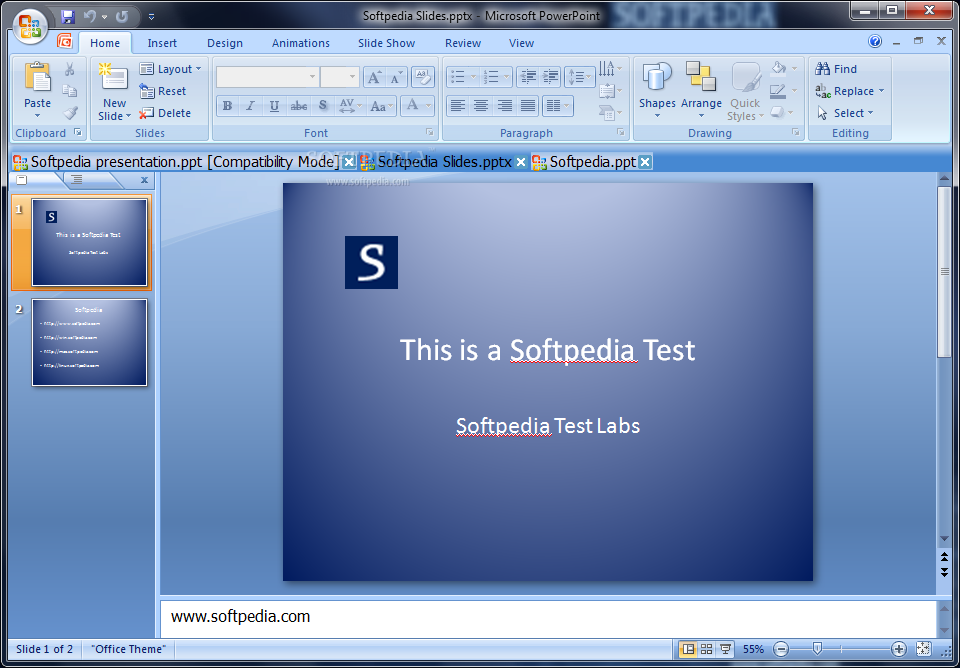960x668 pixels.
Task: Expand the Replace dropdown arrow
Action: point(882,91)
